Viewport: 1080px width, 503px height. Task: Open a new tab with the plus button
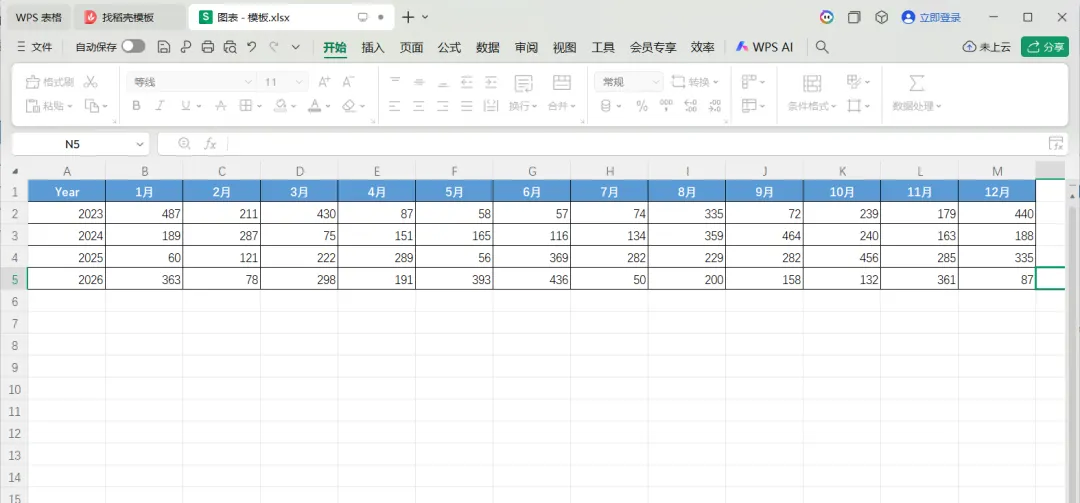[x=408, y=17]
